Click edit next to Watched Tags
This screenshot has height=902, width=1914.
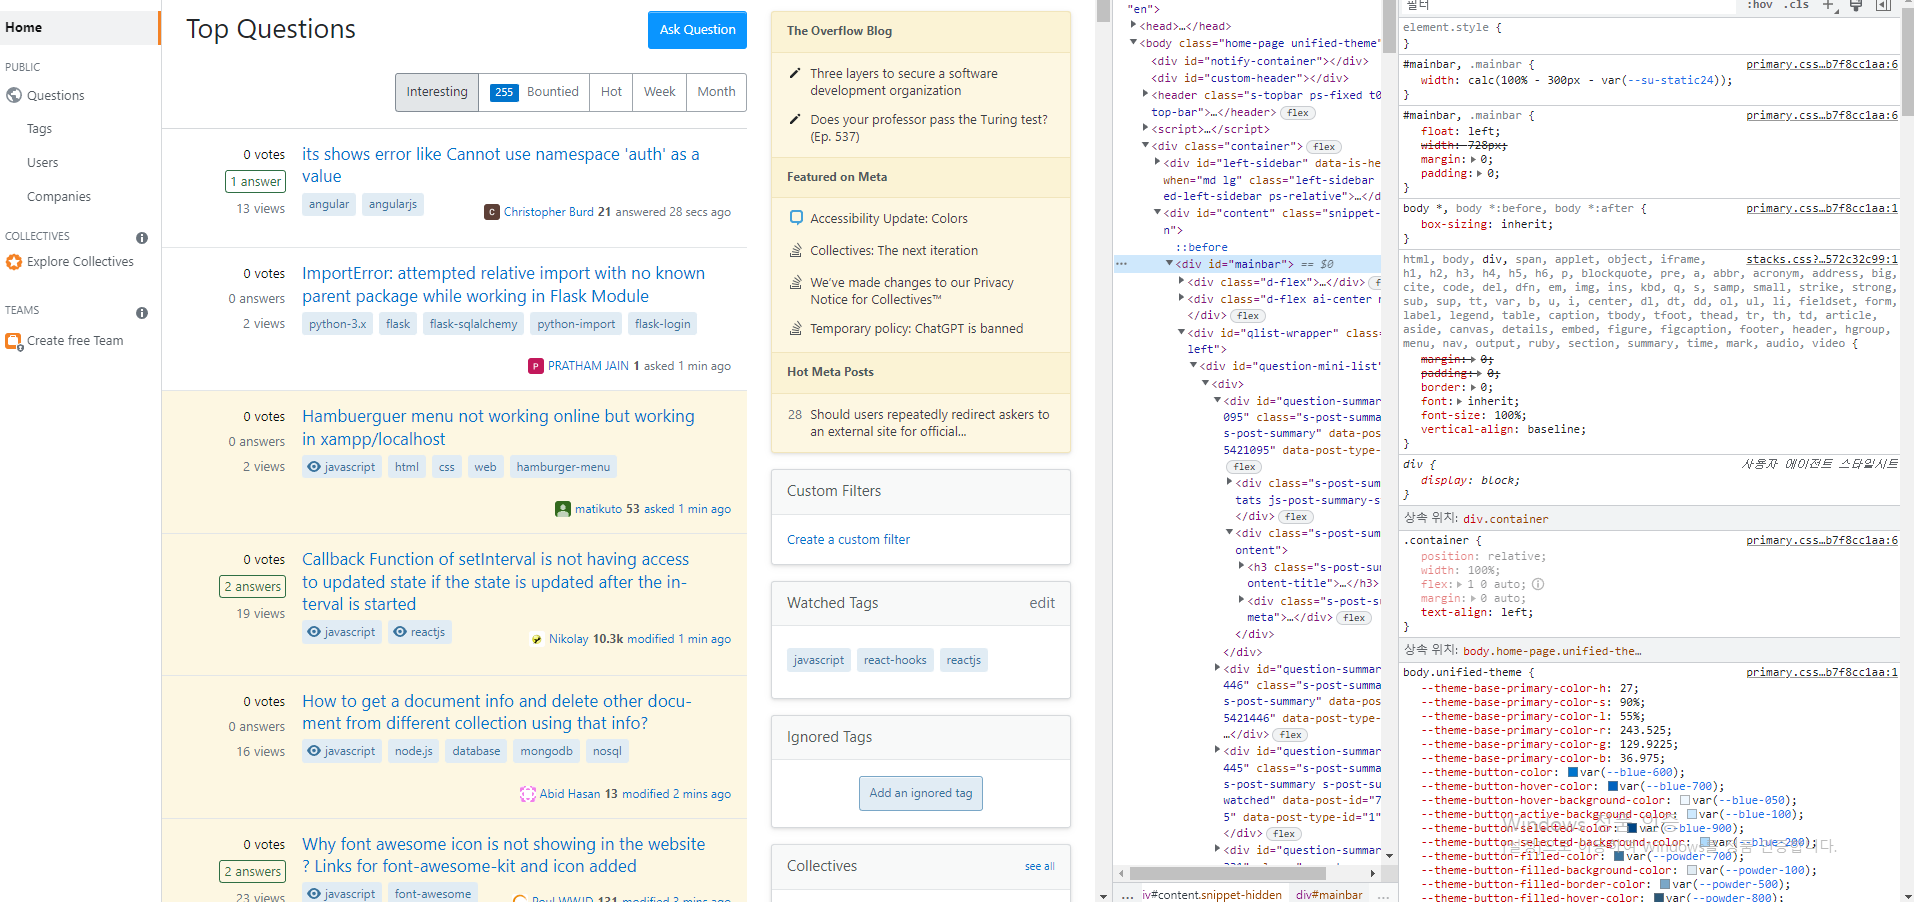point(1042,603)
